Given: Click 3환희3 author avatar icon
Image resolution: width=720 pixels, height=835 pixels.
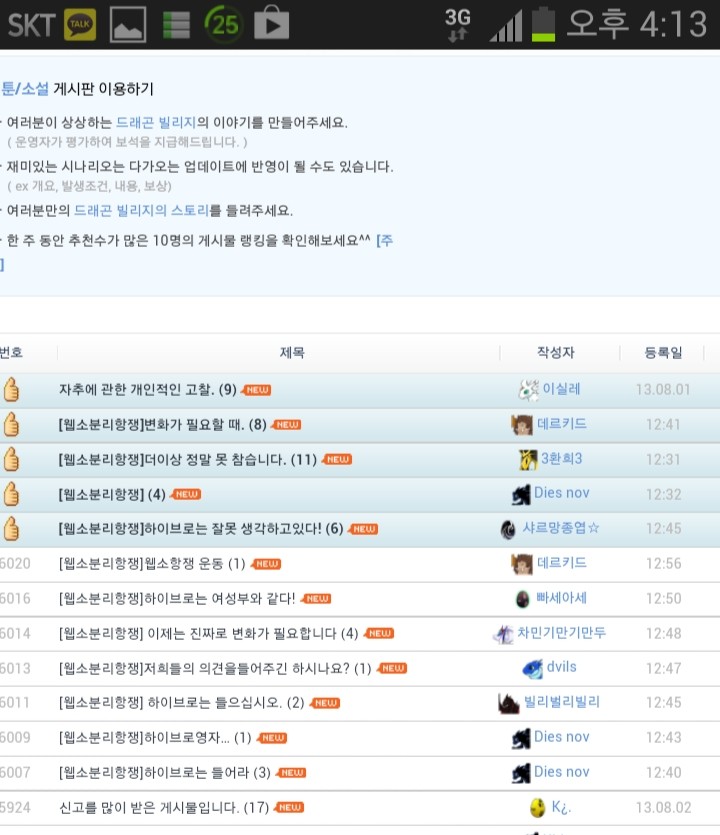Looking at the screenshot, I should pos(528,459).
